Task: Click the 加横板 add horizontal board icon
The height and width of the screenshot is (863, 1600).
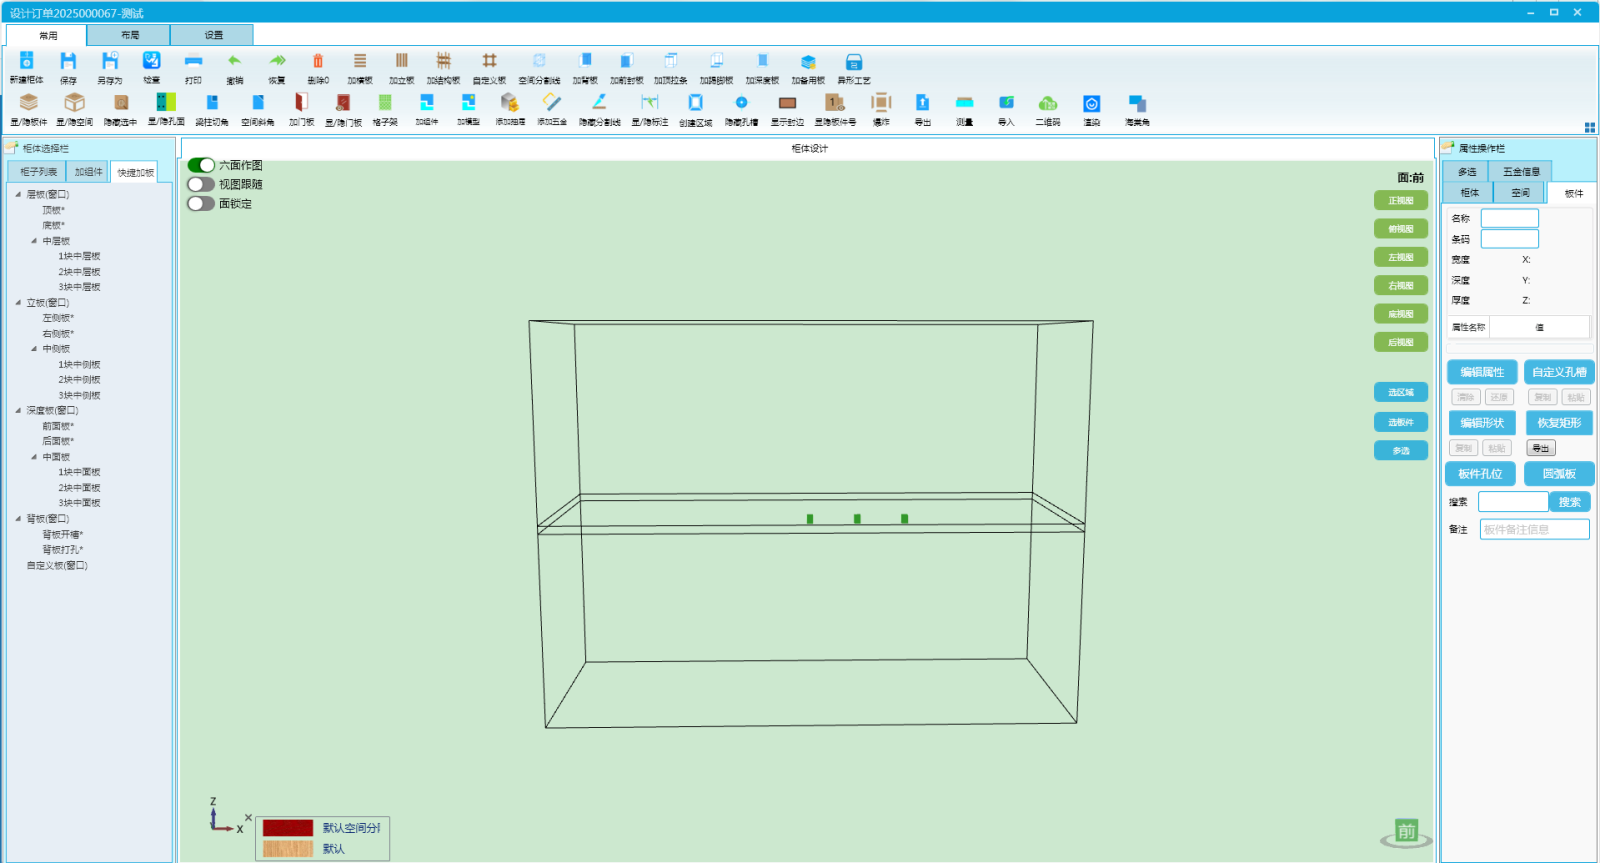Action: (x=360, y=62)
